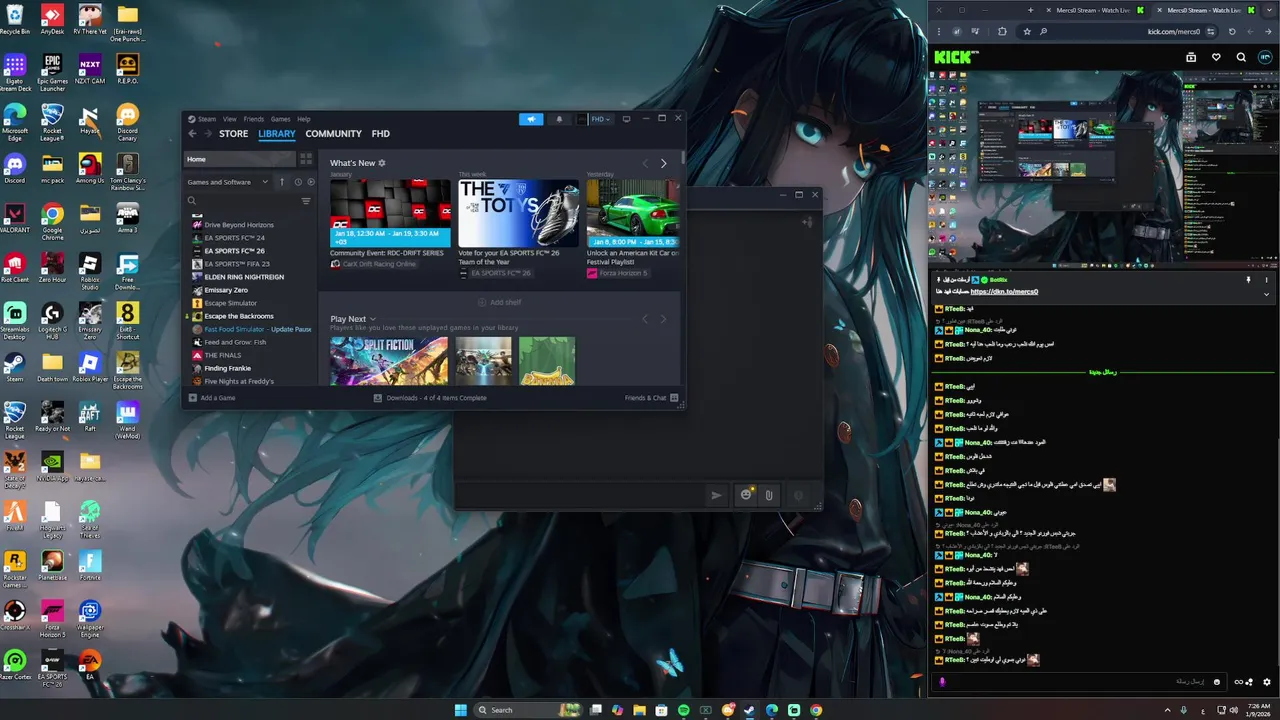Viewport: 1280px width, 720px height.
Task: Open Steam's View menu
Action: coord(230,119)
